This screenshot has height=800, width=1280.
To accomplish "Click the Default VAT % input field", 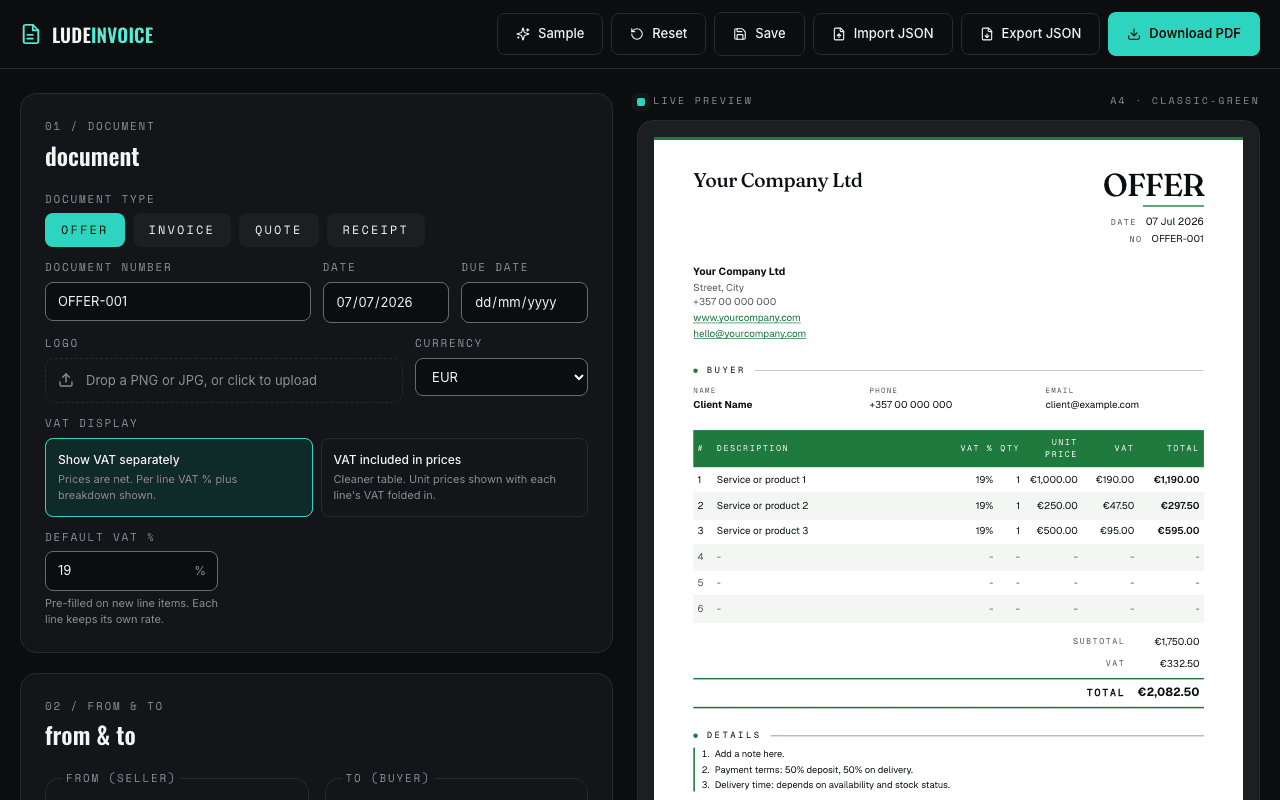I will 131,571.
